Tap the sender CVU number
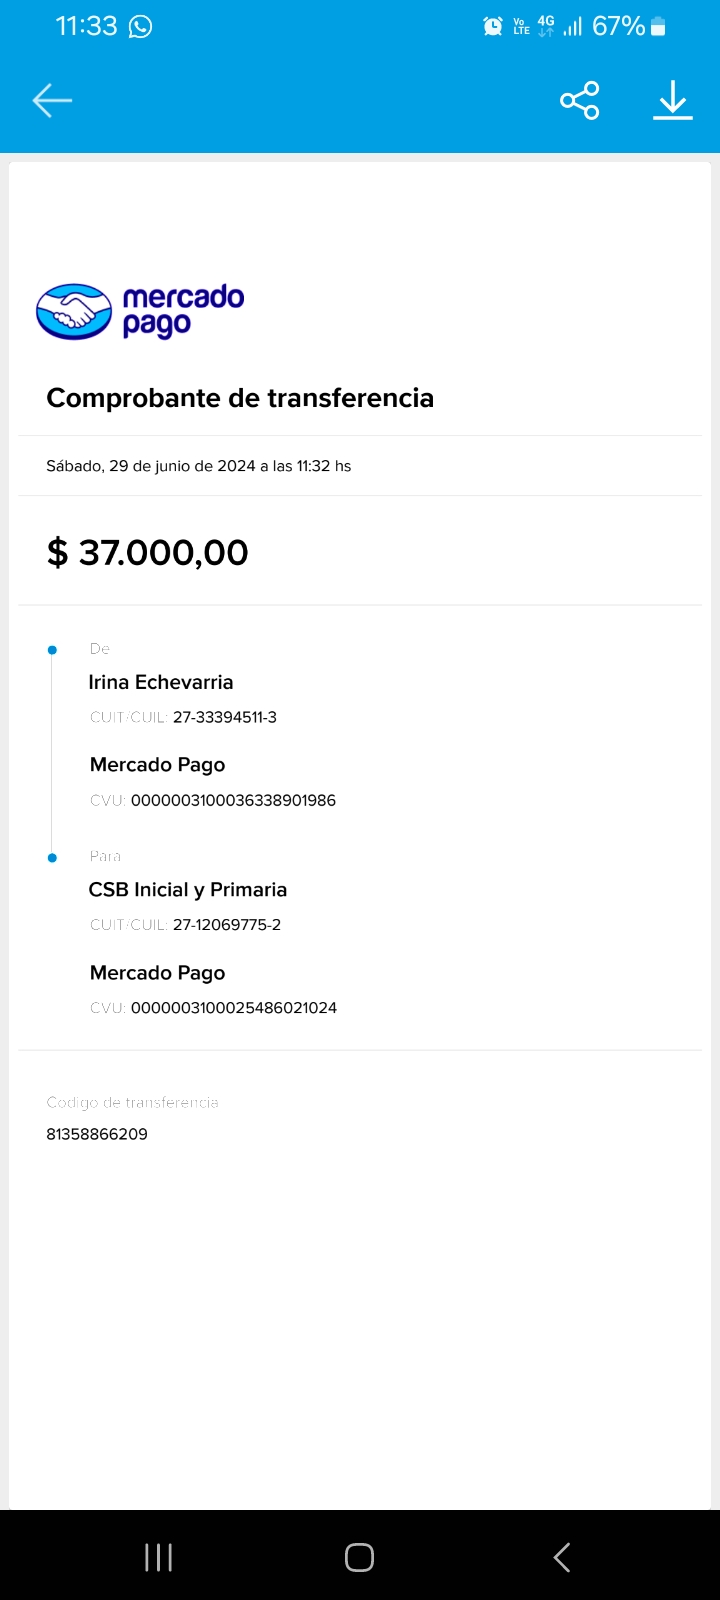This screenshot has height=1600, width=720. (x=233, y=800)
